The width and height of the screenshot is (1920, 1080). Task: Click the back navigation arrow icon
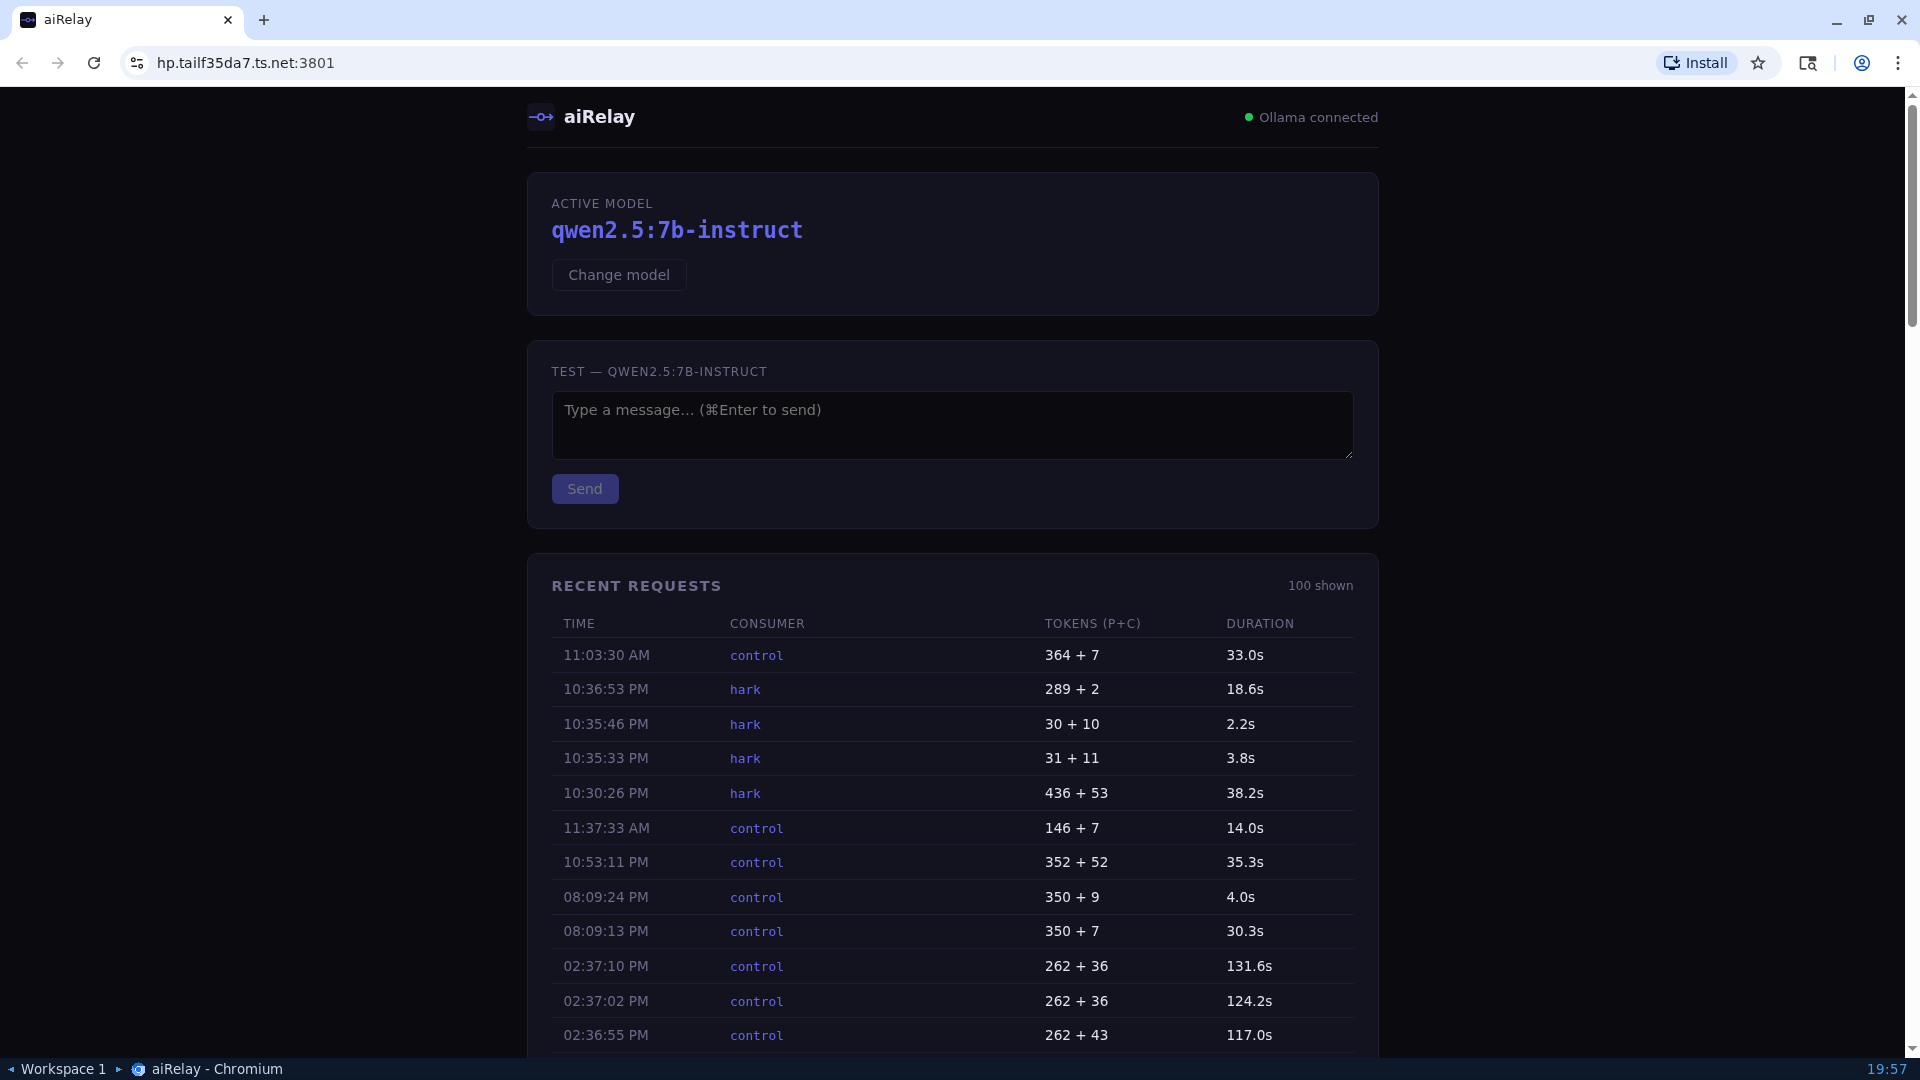click(22, 62)
